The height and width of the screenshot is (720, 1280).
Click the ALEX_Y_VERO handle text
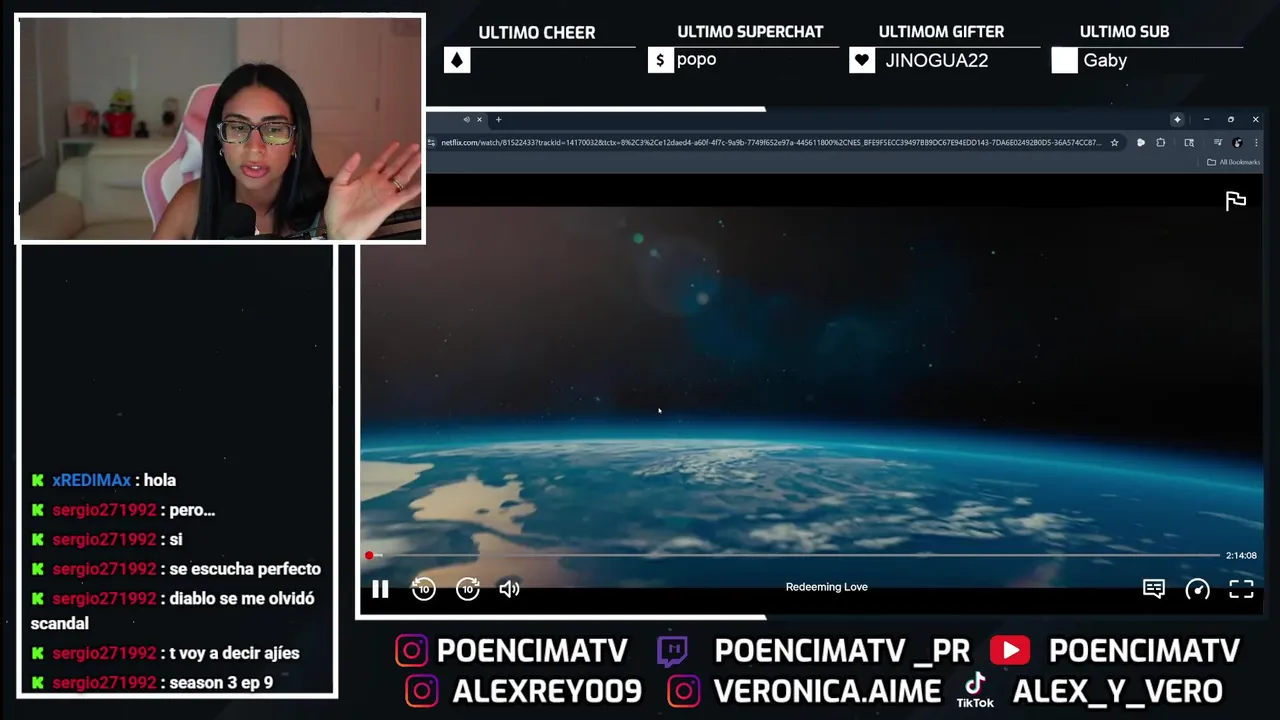coord(1118,691)
